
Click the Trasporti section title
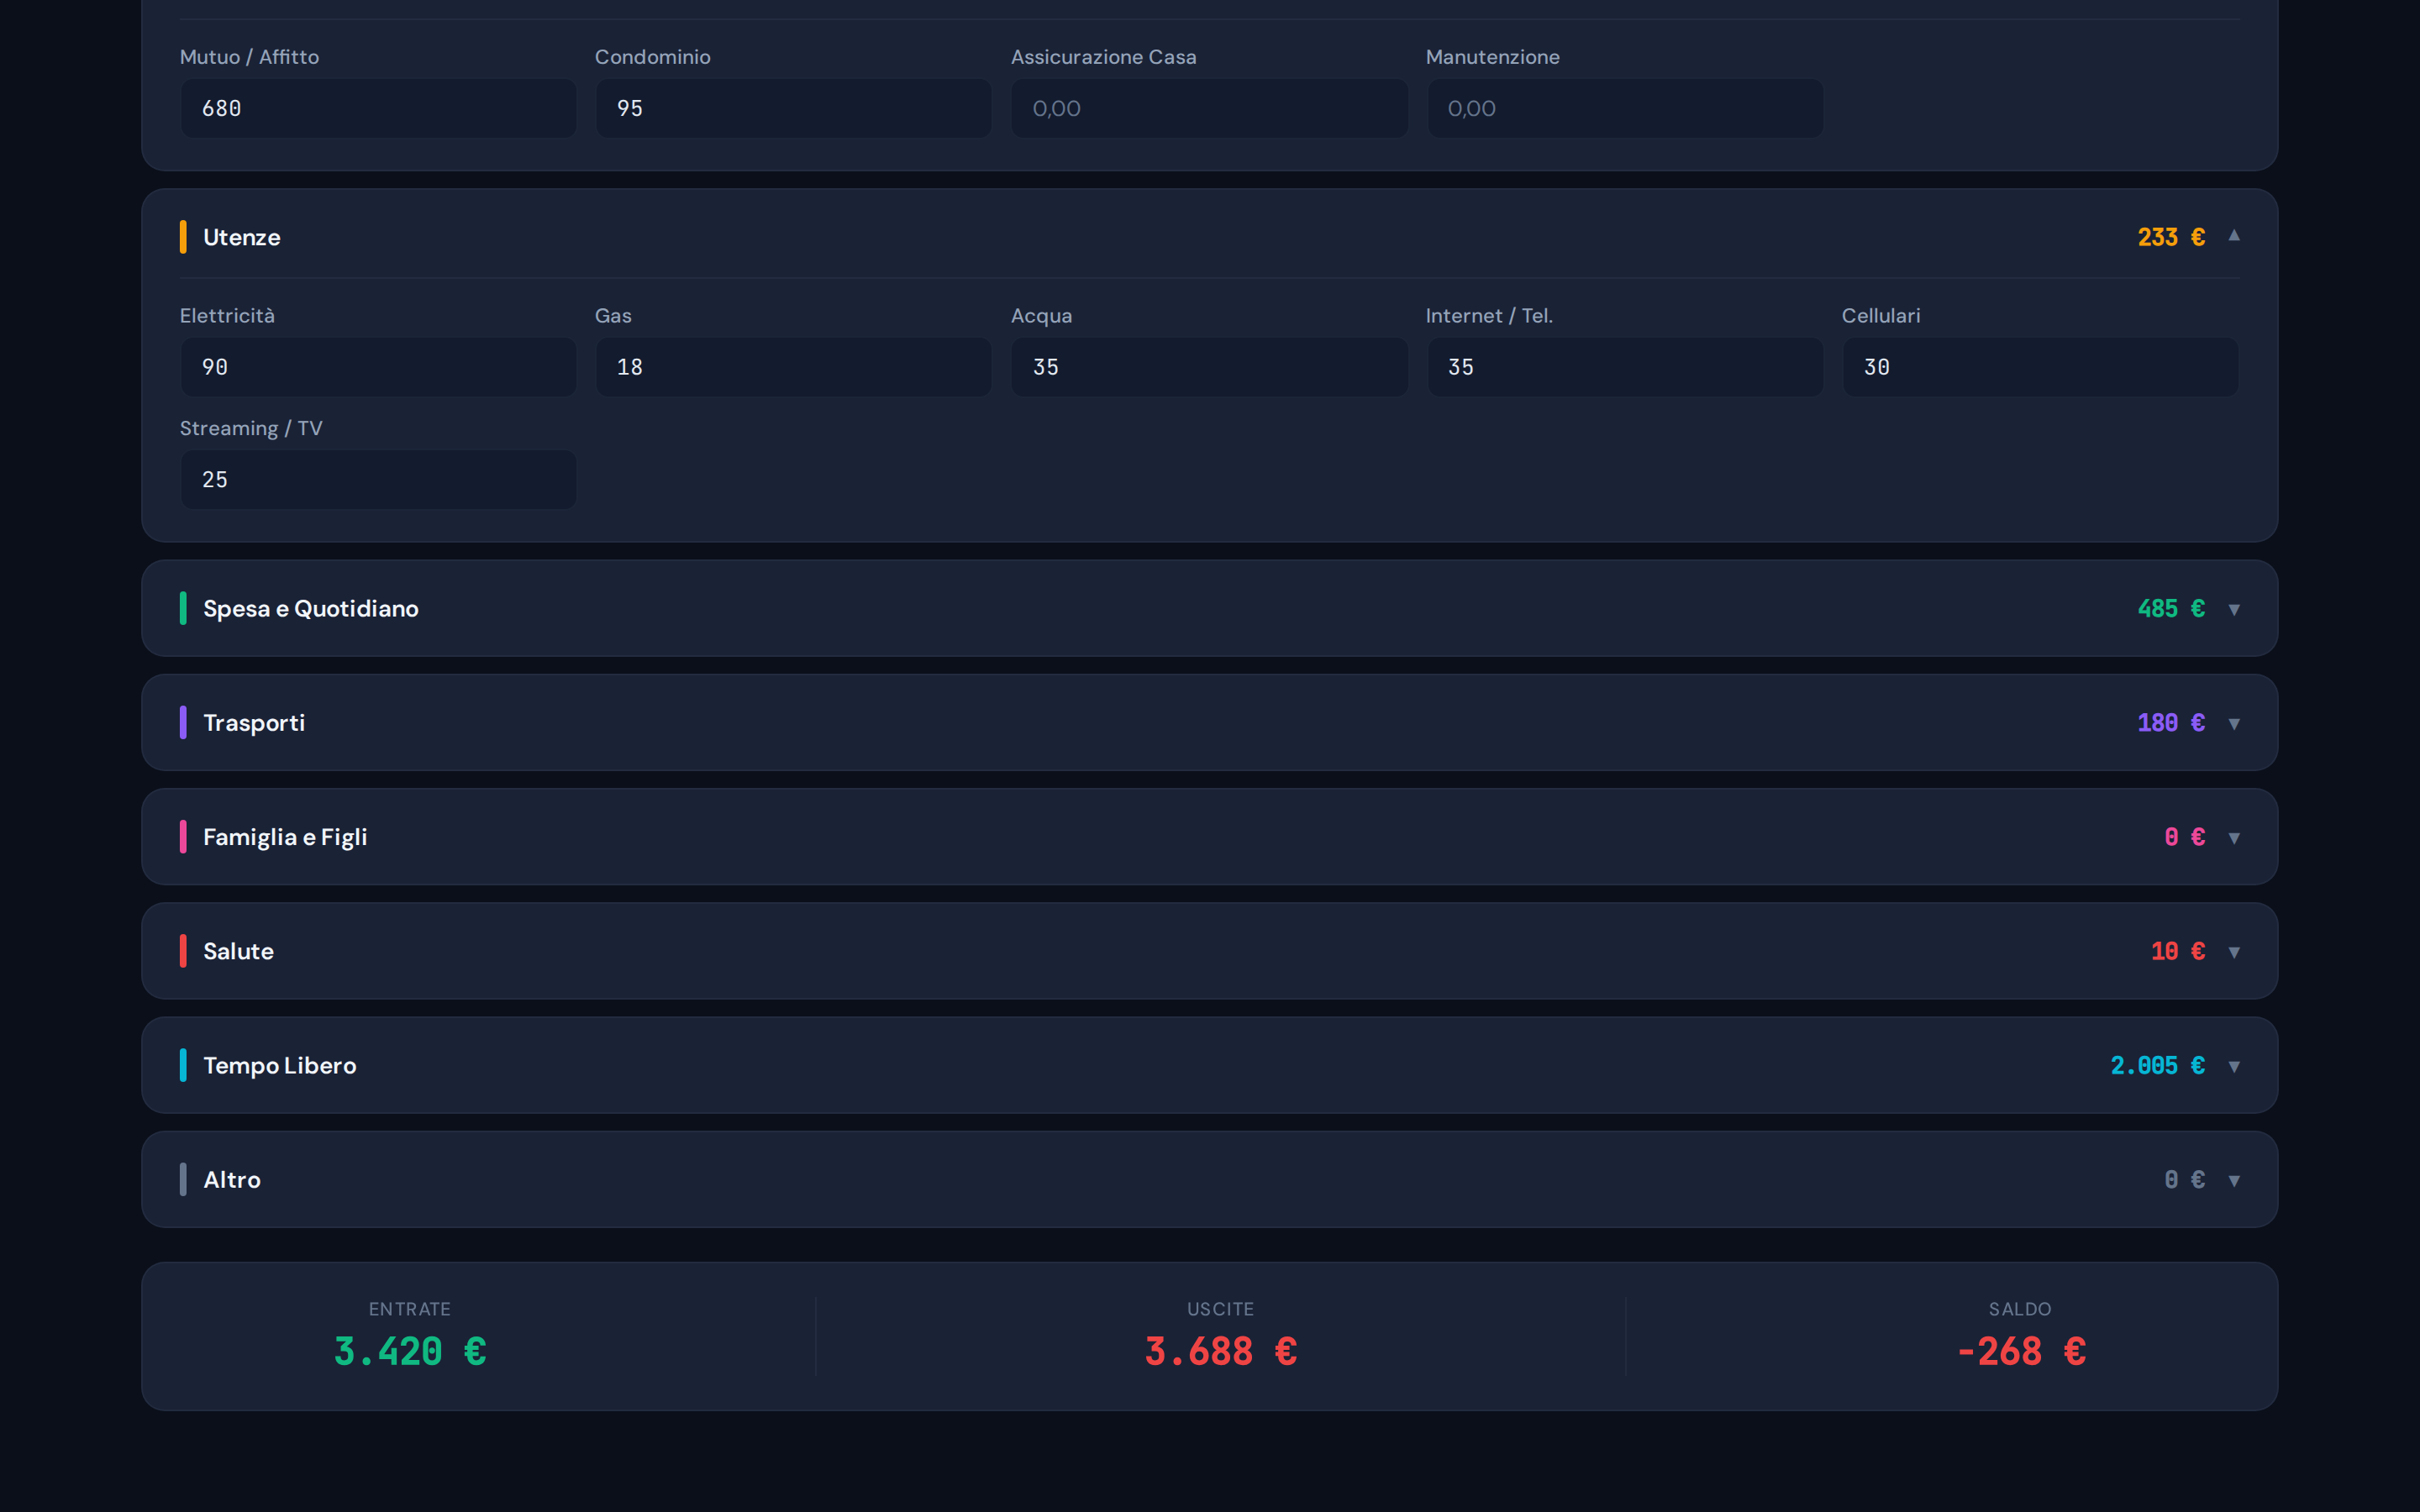pyautogui.click(x=254, y=723)
